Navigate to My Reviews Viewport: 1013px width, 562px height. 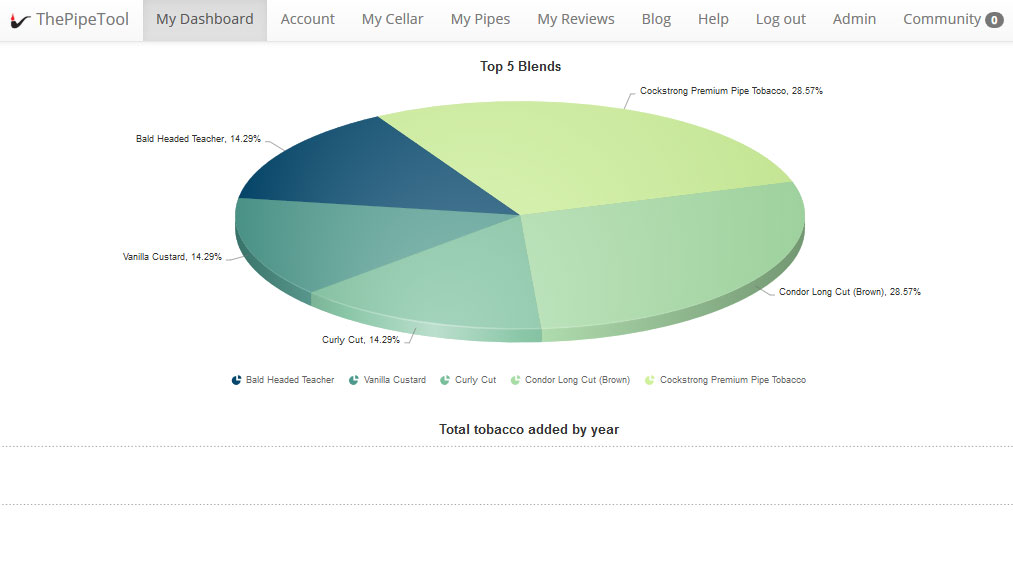[x=576, y=19]
